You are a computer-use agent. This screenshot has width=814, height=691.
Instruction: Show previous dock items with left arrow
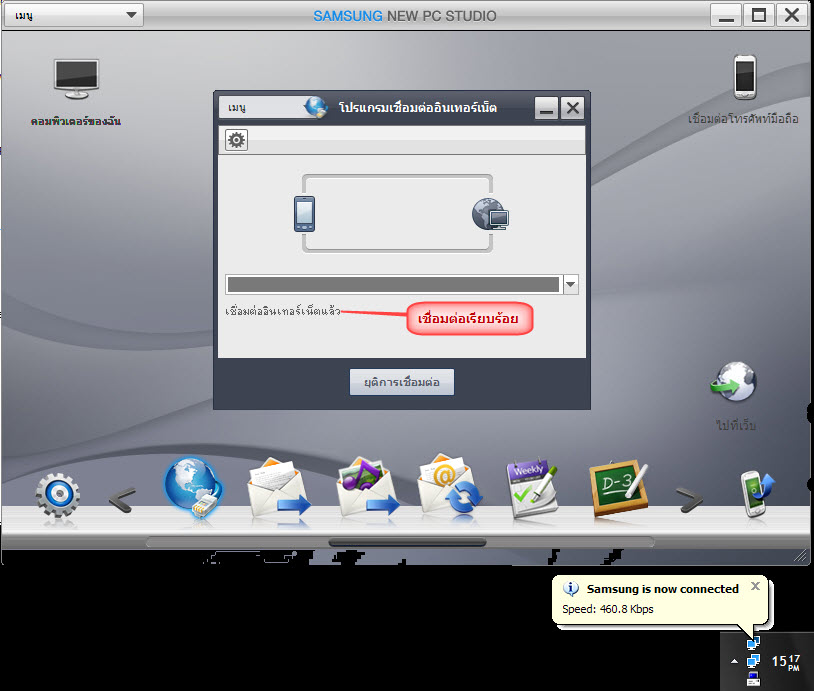(x=123, y=500)
